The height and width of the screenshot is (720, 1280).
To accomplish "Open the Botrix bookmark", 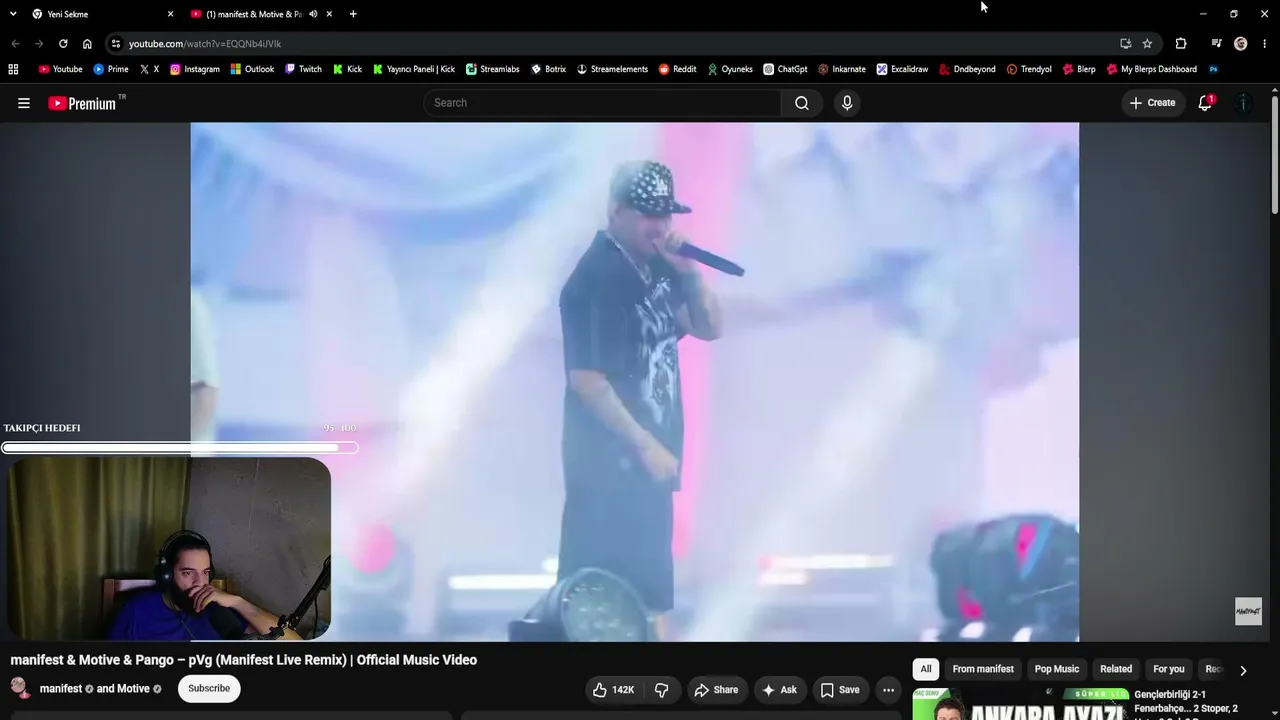I will pyautogui.click(x=548, y=69).
